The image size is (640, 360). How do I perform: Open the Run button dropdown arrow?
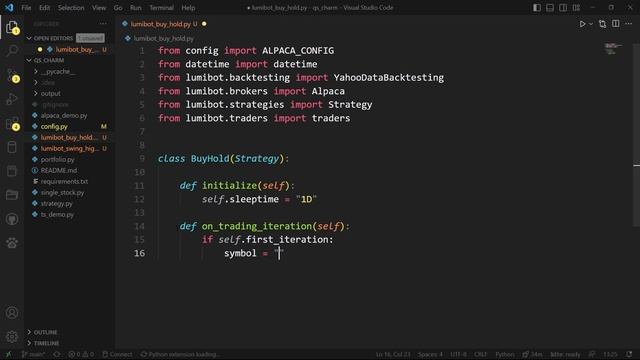[x=591, y=24]
